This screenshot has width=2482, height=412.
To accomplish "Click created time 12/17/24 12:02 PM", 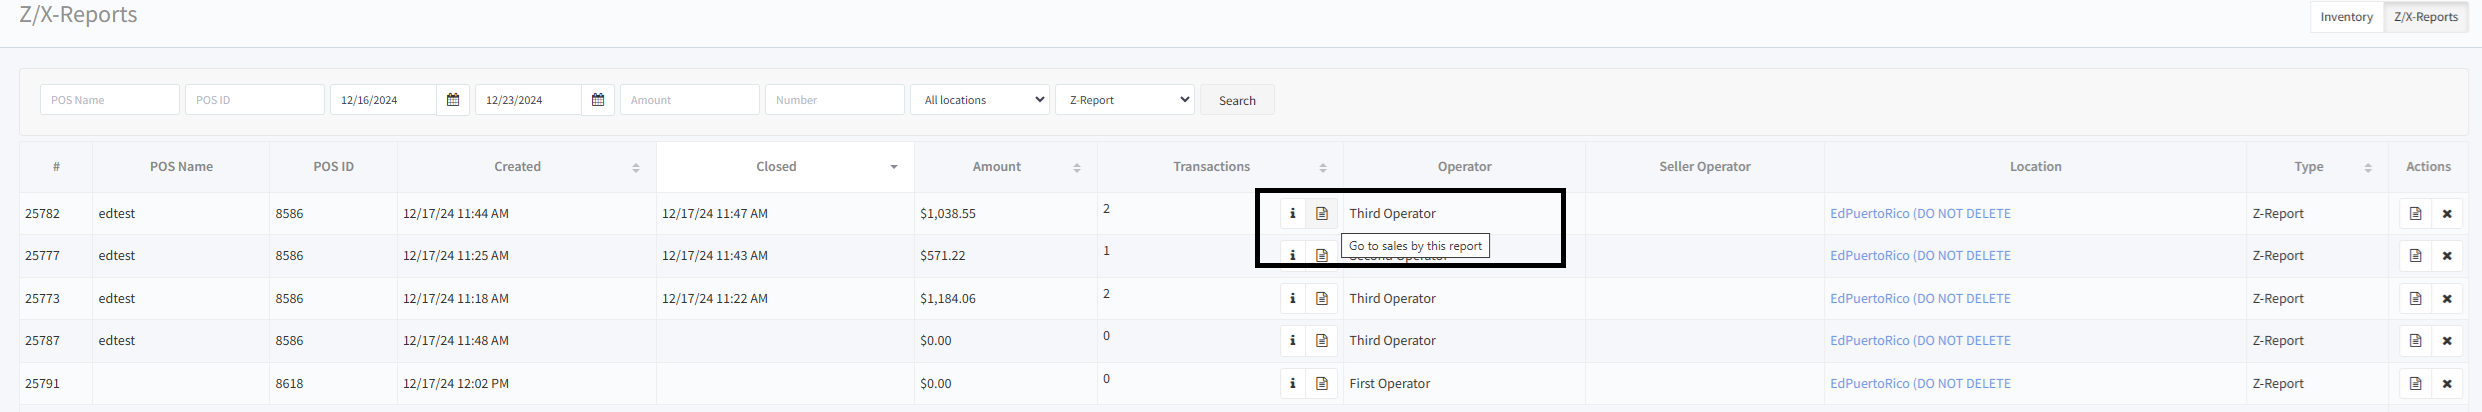I will 456,383.
